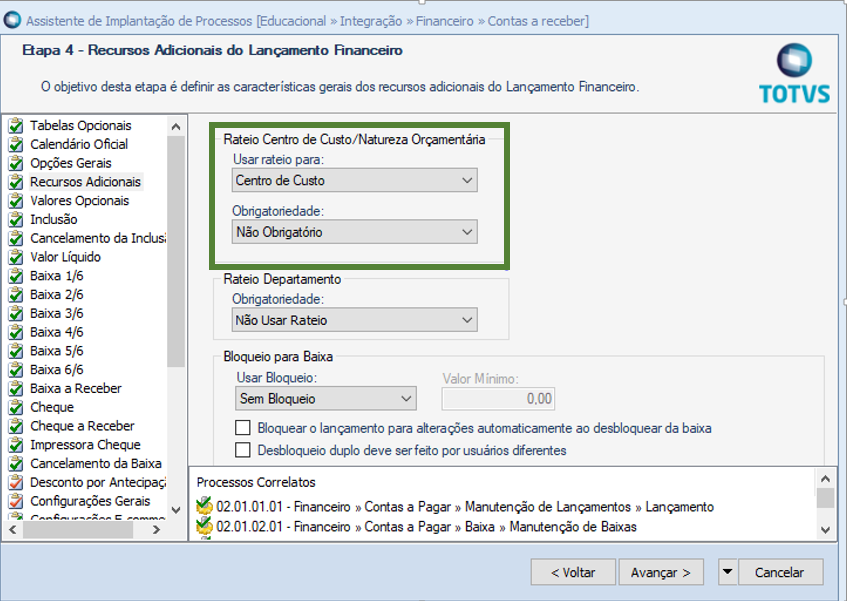The width and height of the screenshot is (847, 601).
Task: Click the Valor Mínimo input field
Action: click(498, 399)
